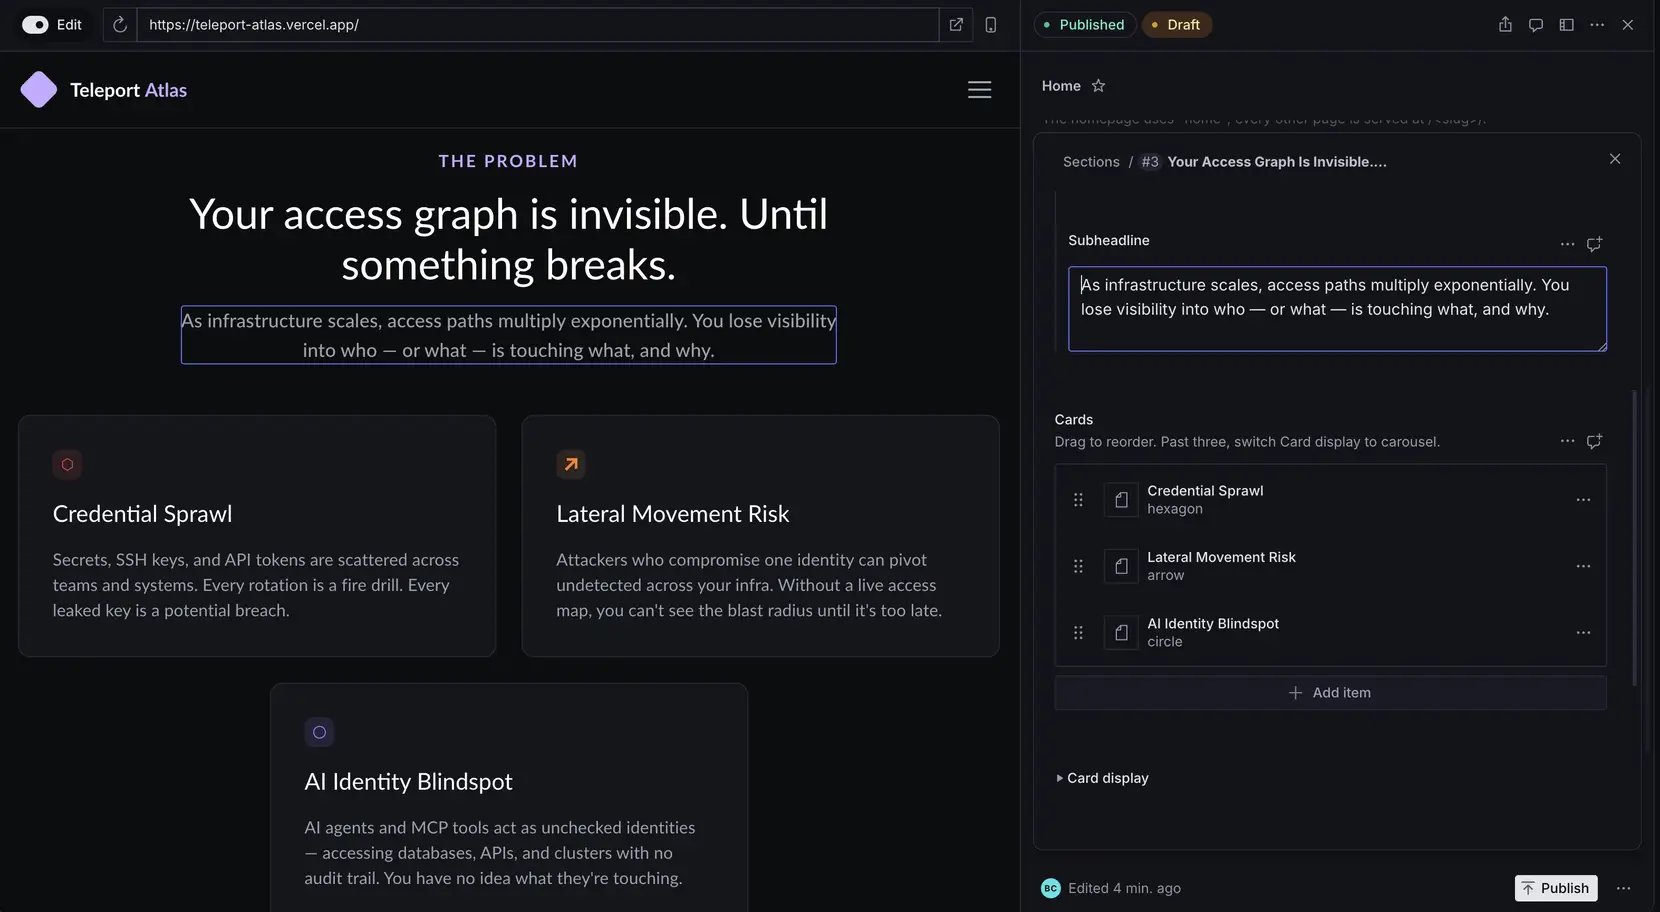Open Subheadline field options menu
Screen dimensions: 1660x912
tap(1567, 244)
